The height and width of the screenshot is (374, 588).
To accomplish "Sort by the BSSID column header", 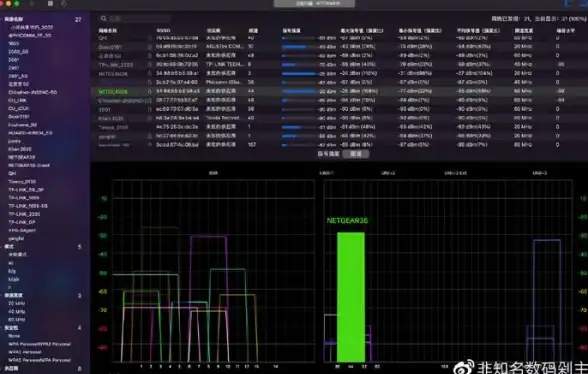I will point(164,30).
